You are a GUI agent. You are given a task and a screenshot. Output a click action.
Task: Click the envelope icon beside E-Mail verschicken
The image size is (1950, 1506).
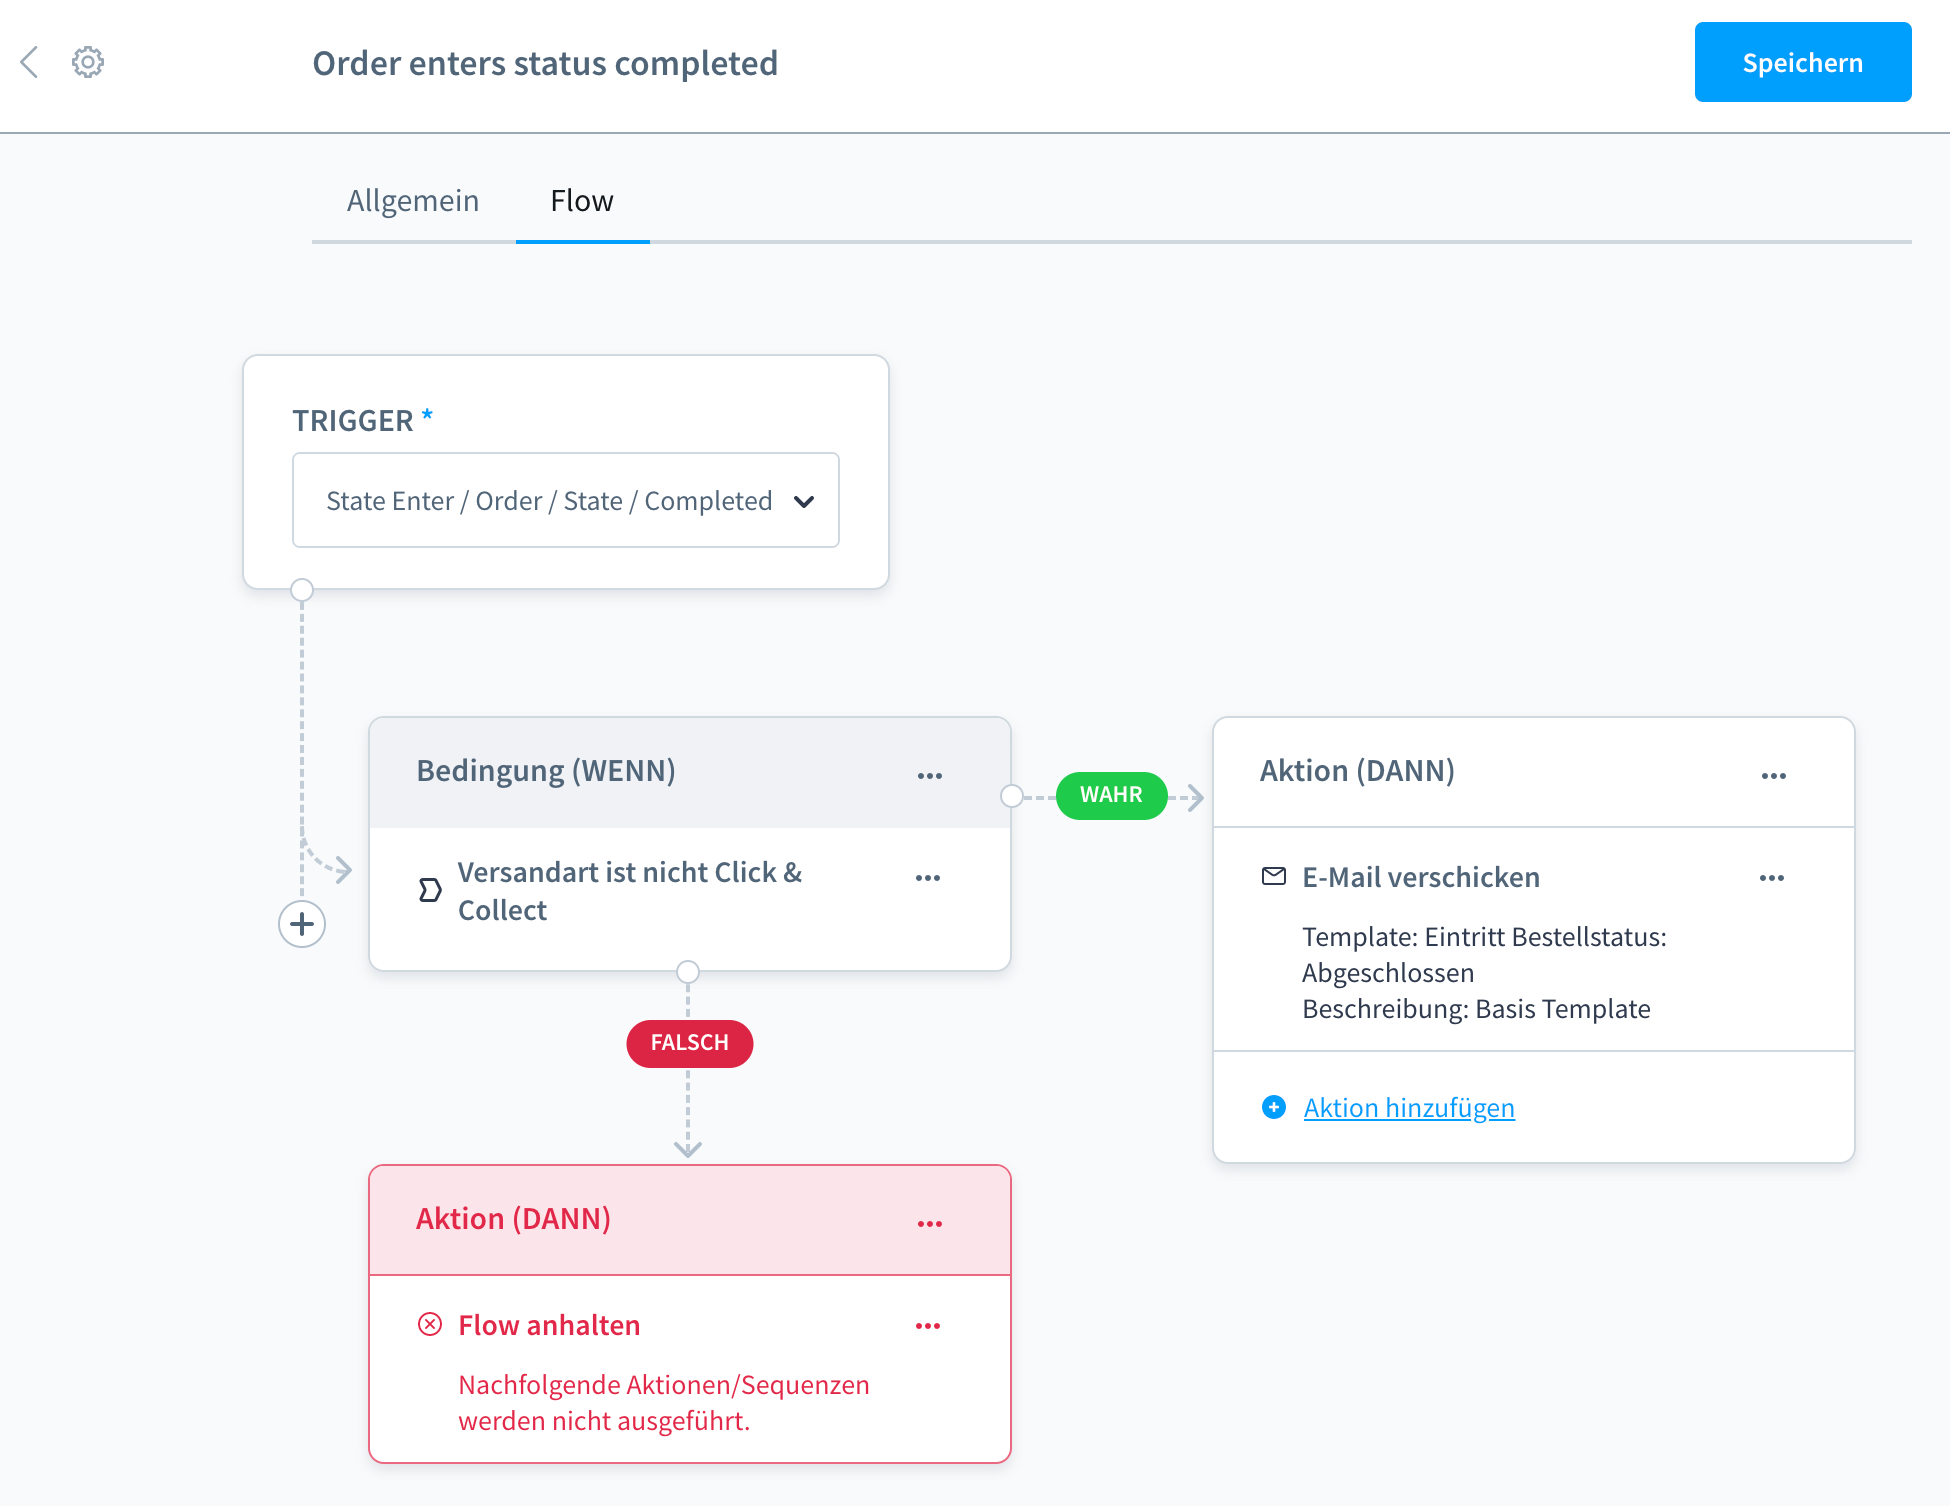[1274, 877]
